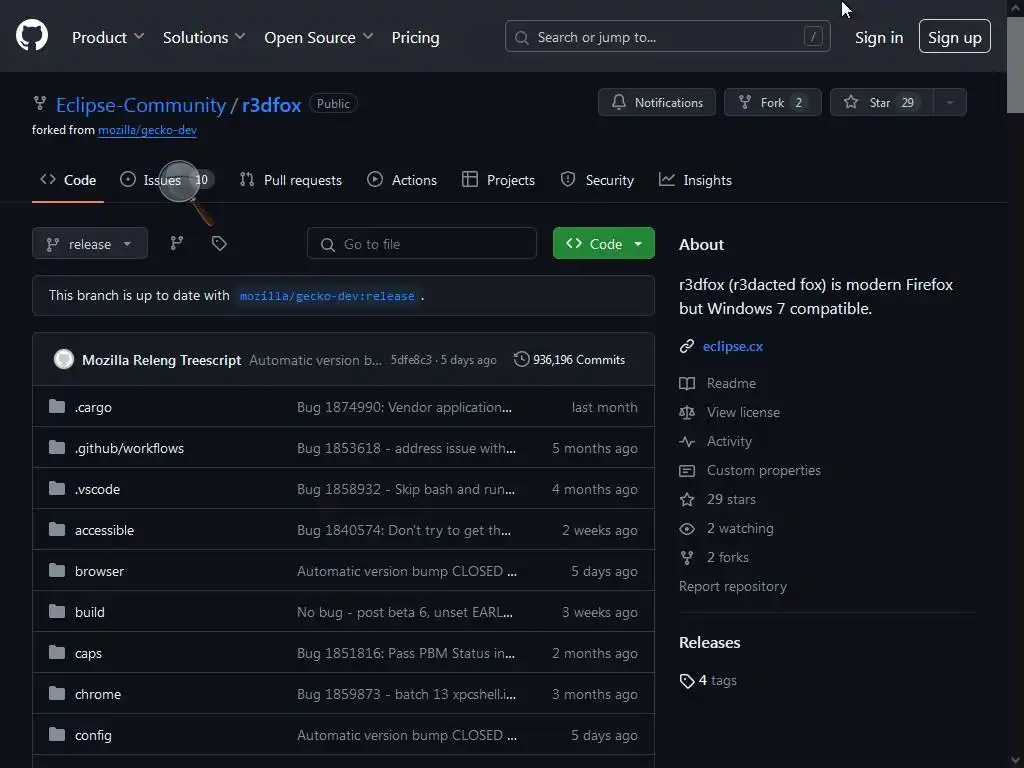Click the Custom properties icon
1024x768 pixels.
pos(686,470)
